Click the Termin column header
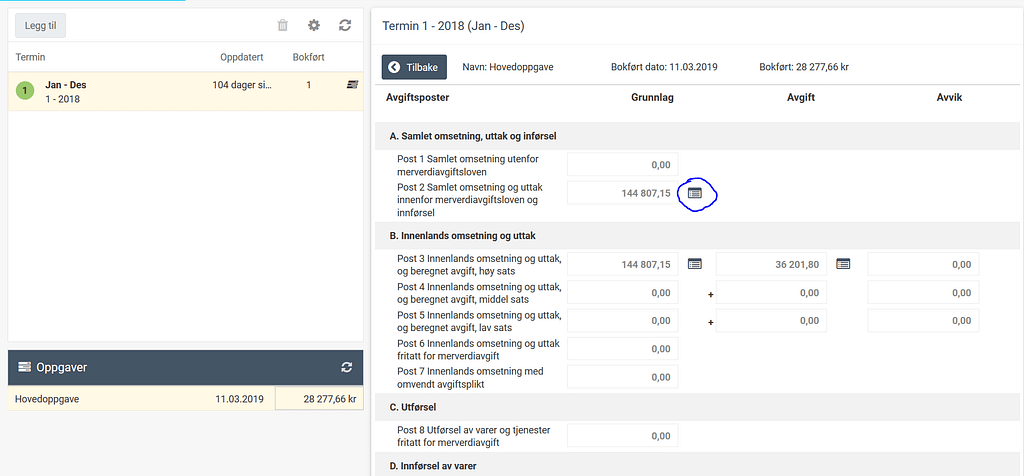The height and width of the screenshot is (476, 1024). pos(30,57)
